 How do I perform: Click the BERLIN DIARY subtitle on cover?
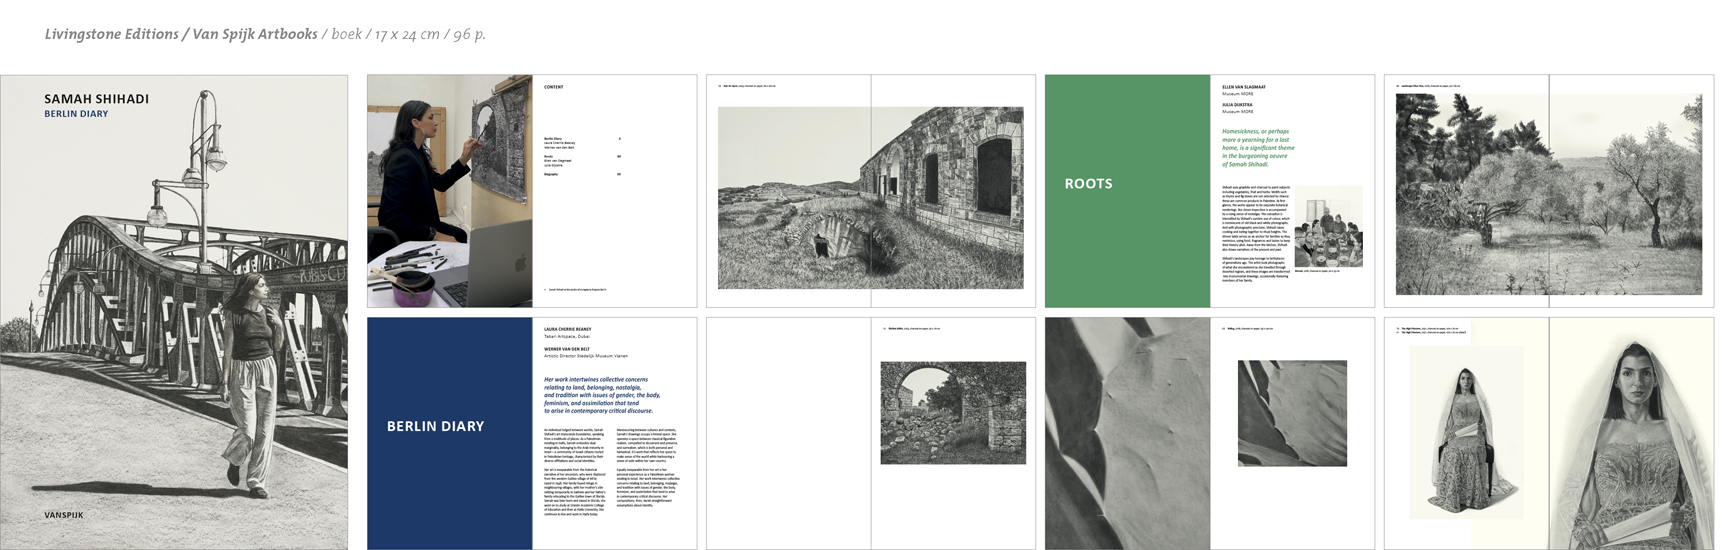click(76, 114)
